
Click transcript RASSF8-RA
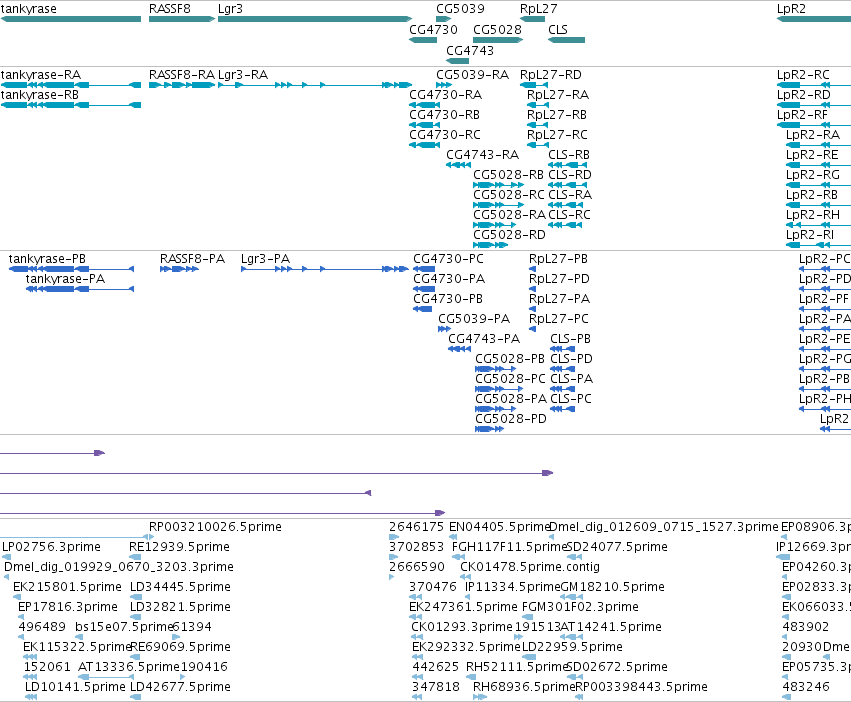(x=182, y=75)
